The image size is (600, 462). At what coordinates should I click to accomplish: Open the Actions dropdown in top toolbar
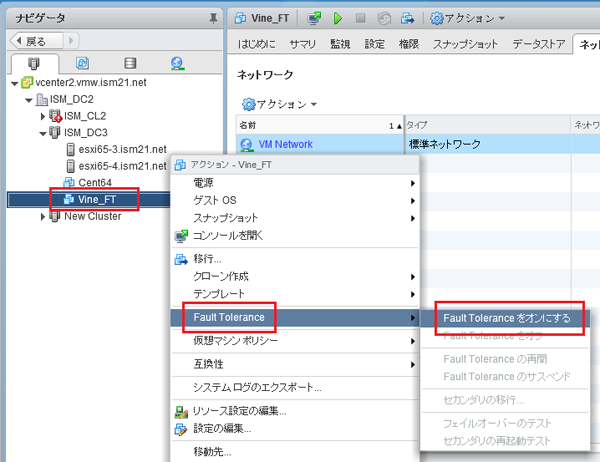point(467,18)
